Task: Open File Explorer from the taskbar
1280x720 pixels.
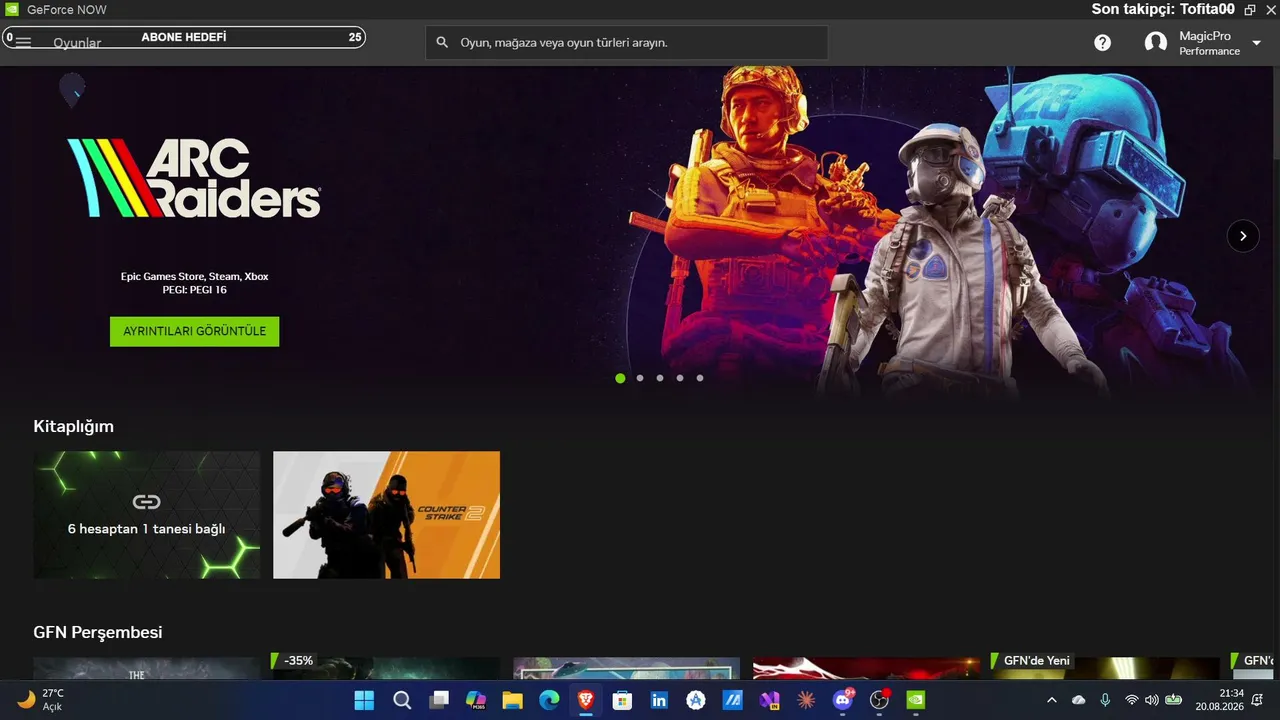Action: coord(512,700)
